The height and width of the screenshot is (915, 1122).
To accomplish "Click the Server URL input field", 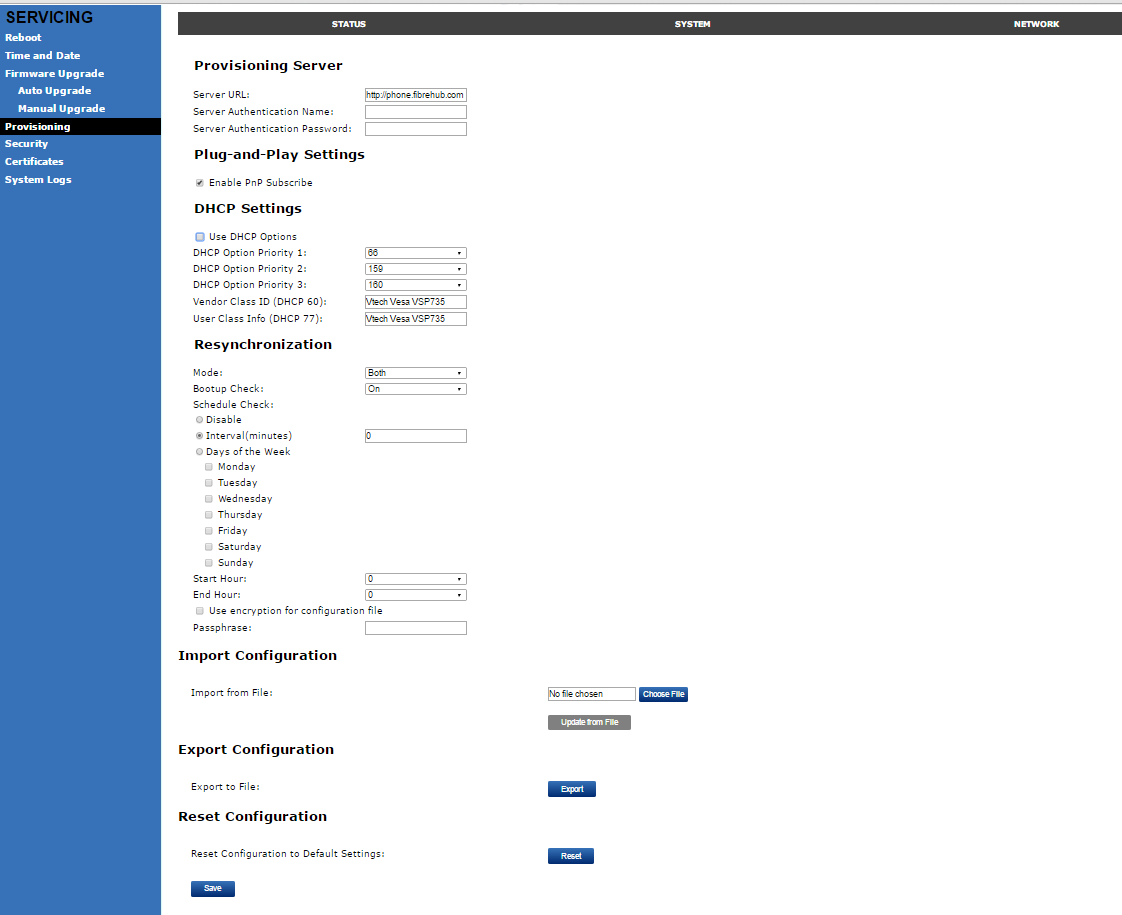I will (415, 95).
